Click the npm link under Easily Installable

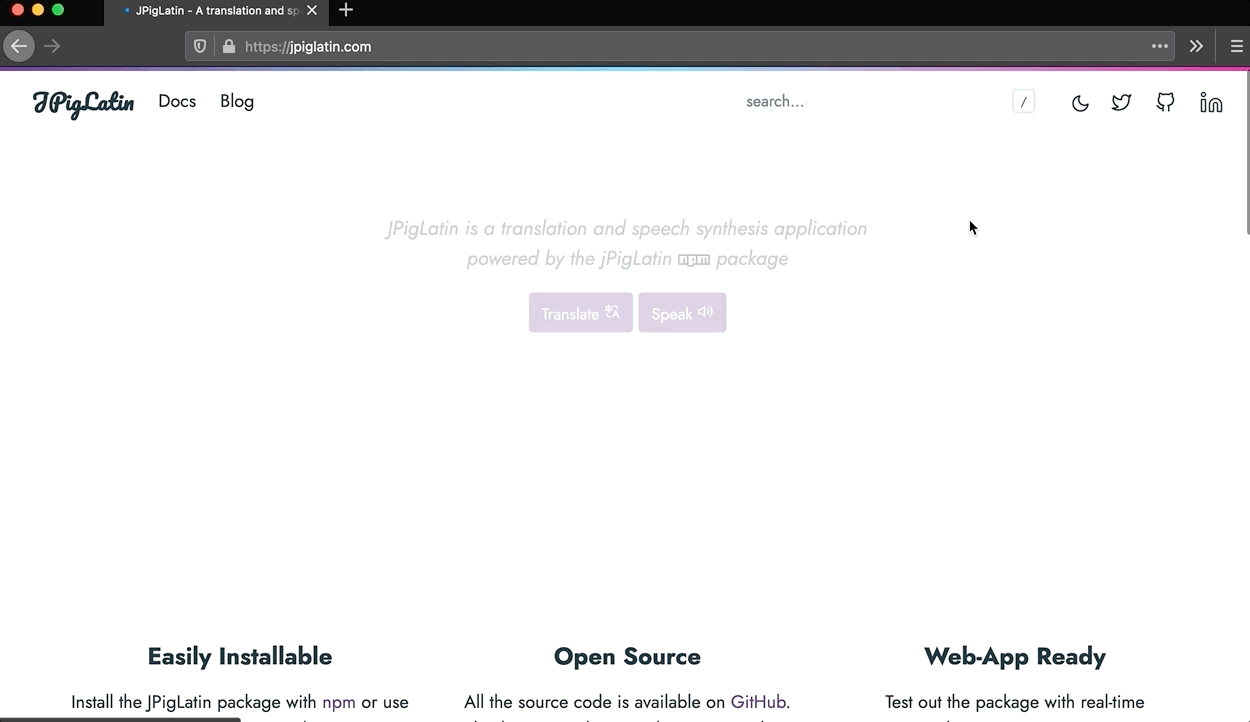coord(339,702)
